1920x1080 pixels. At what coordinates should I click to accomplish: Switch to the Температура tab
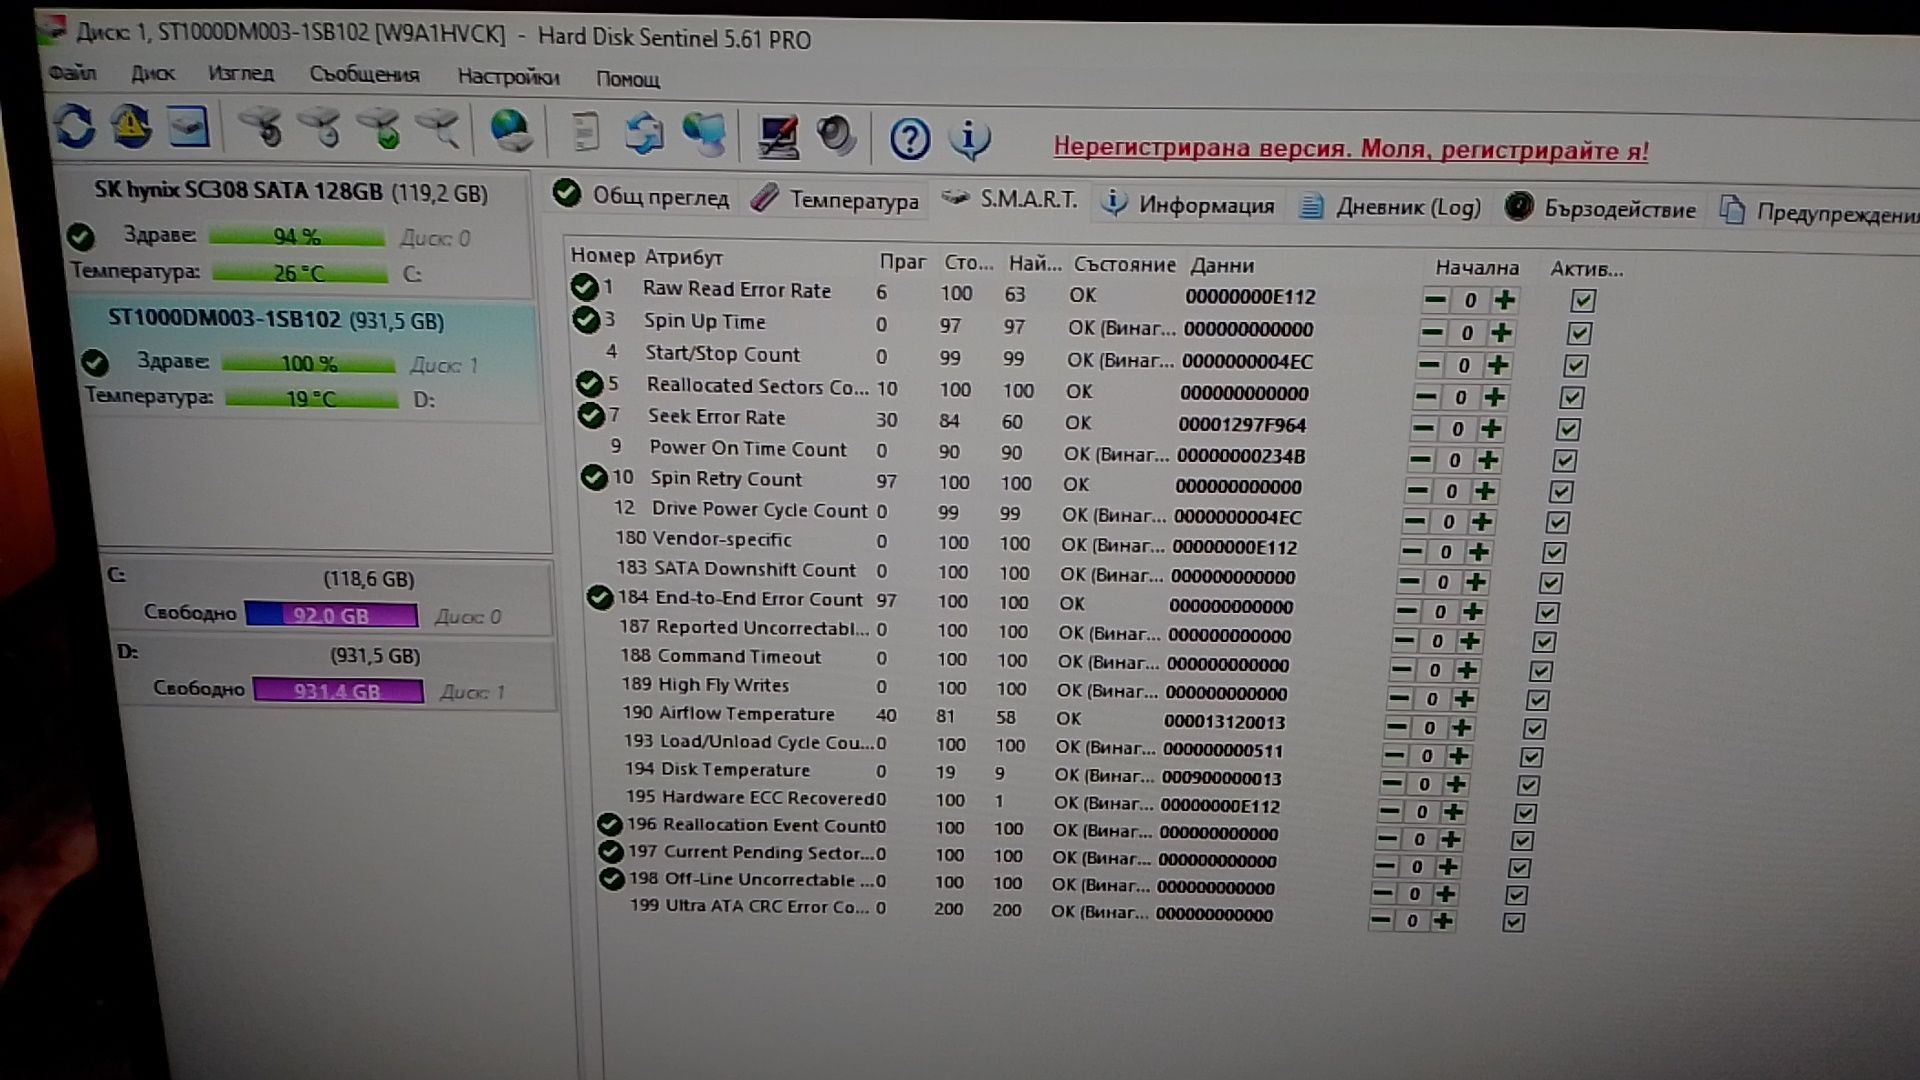coord(836,200)
